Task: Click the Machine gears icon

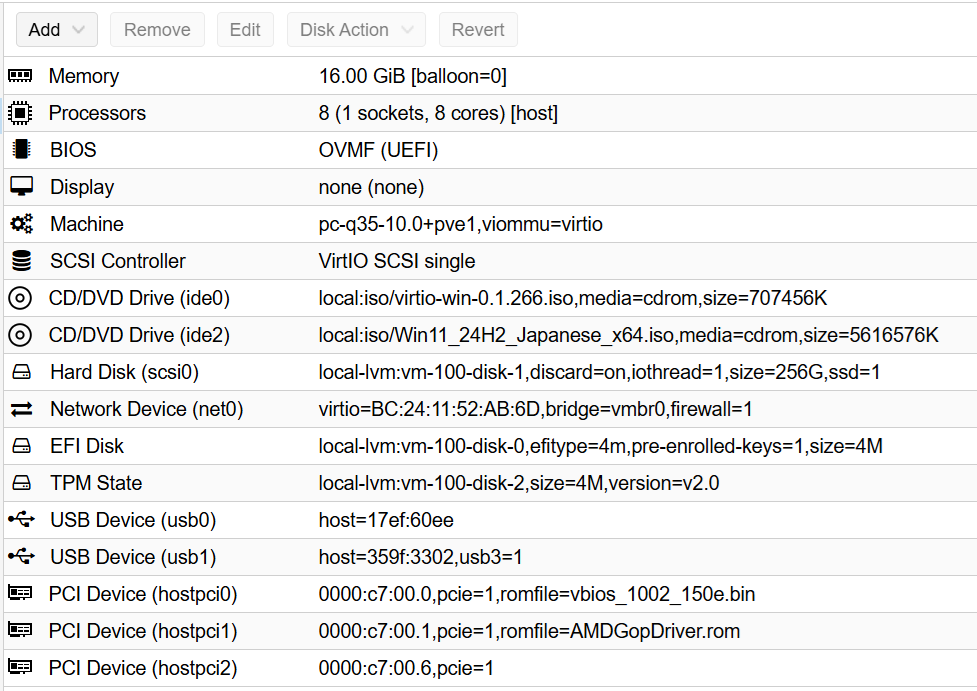Action: [x=21, y=224]
